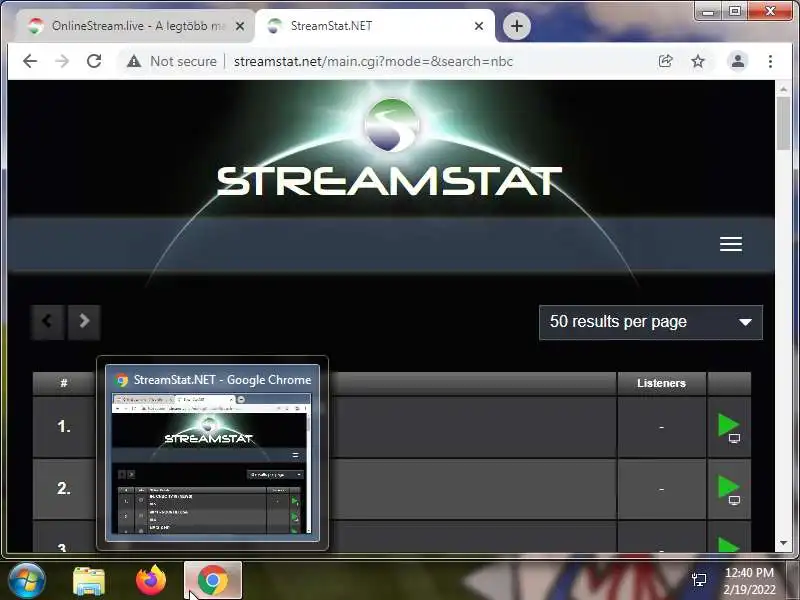This screenshot has height=600, width=800.
Task: Open the hamburger navigation menu
Action: click(x=731, y=244)
